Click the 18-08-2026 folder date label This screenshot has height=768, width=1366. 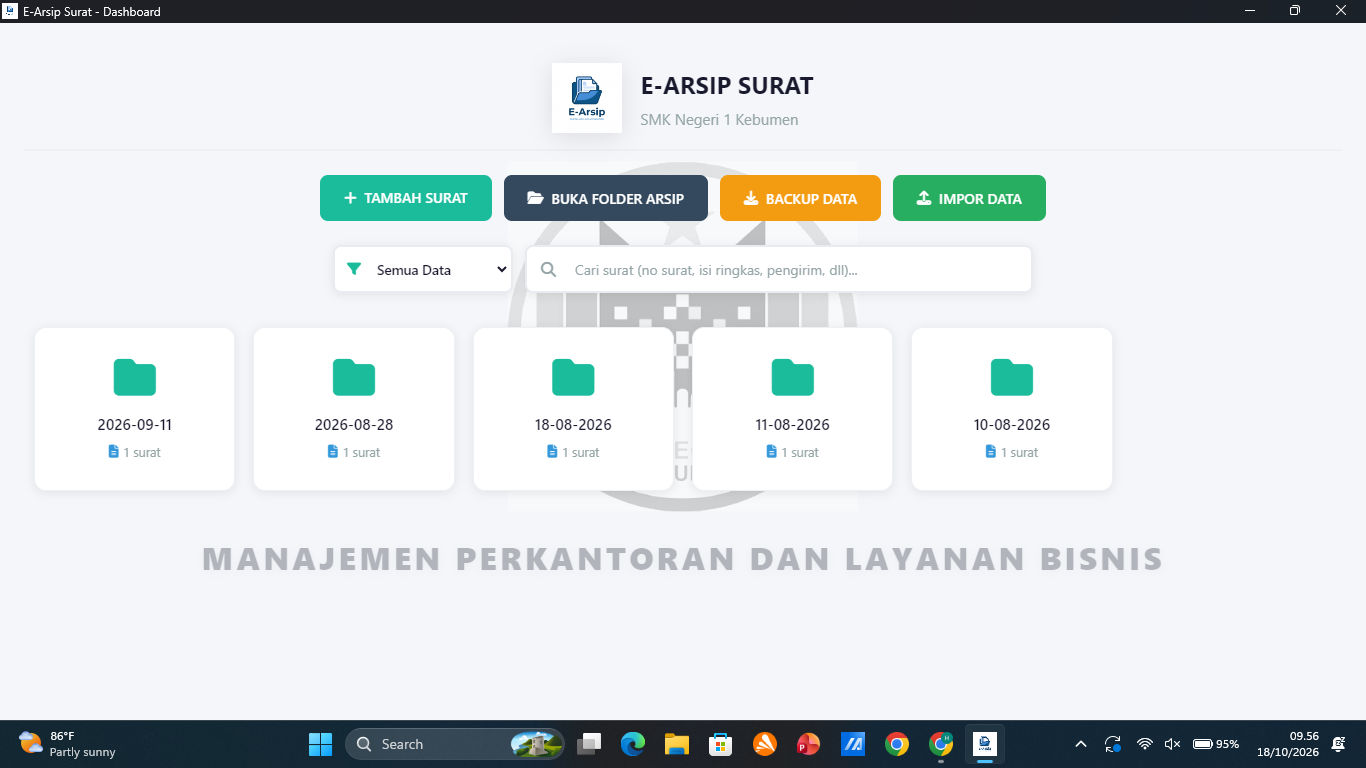[x=573, y=424]
